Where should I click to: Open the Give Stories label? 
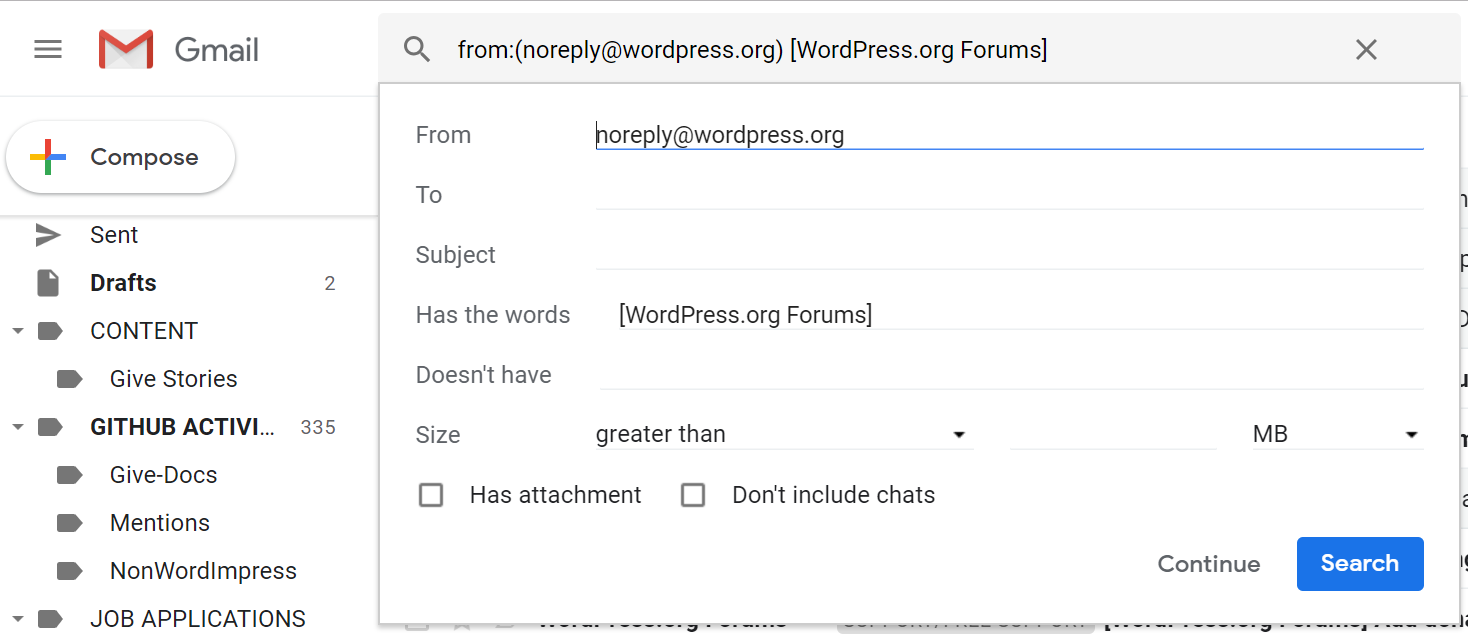tap(174, 379)
